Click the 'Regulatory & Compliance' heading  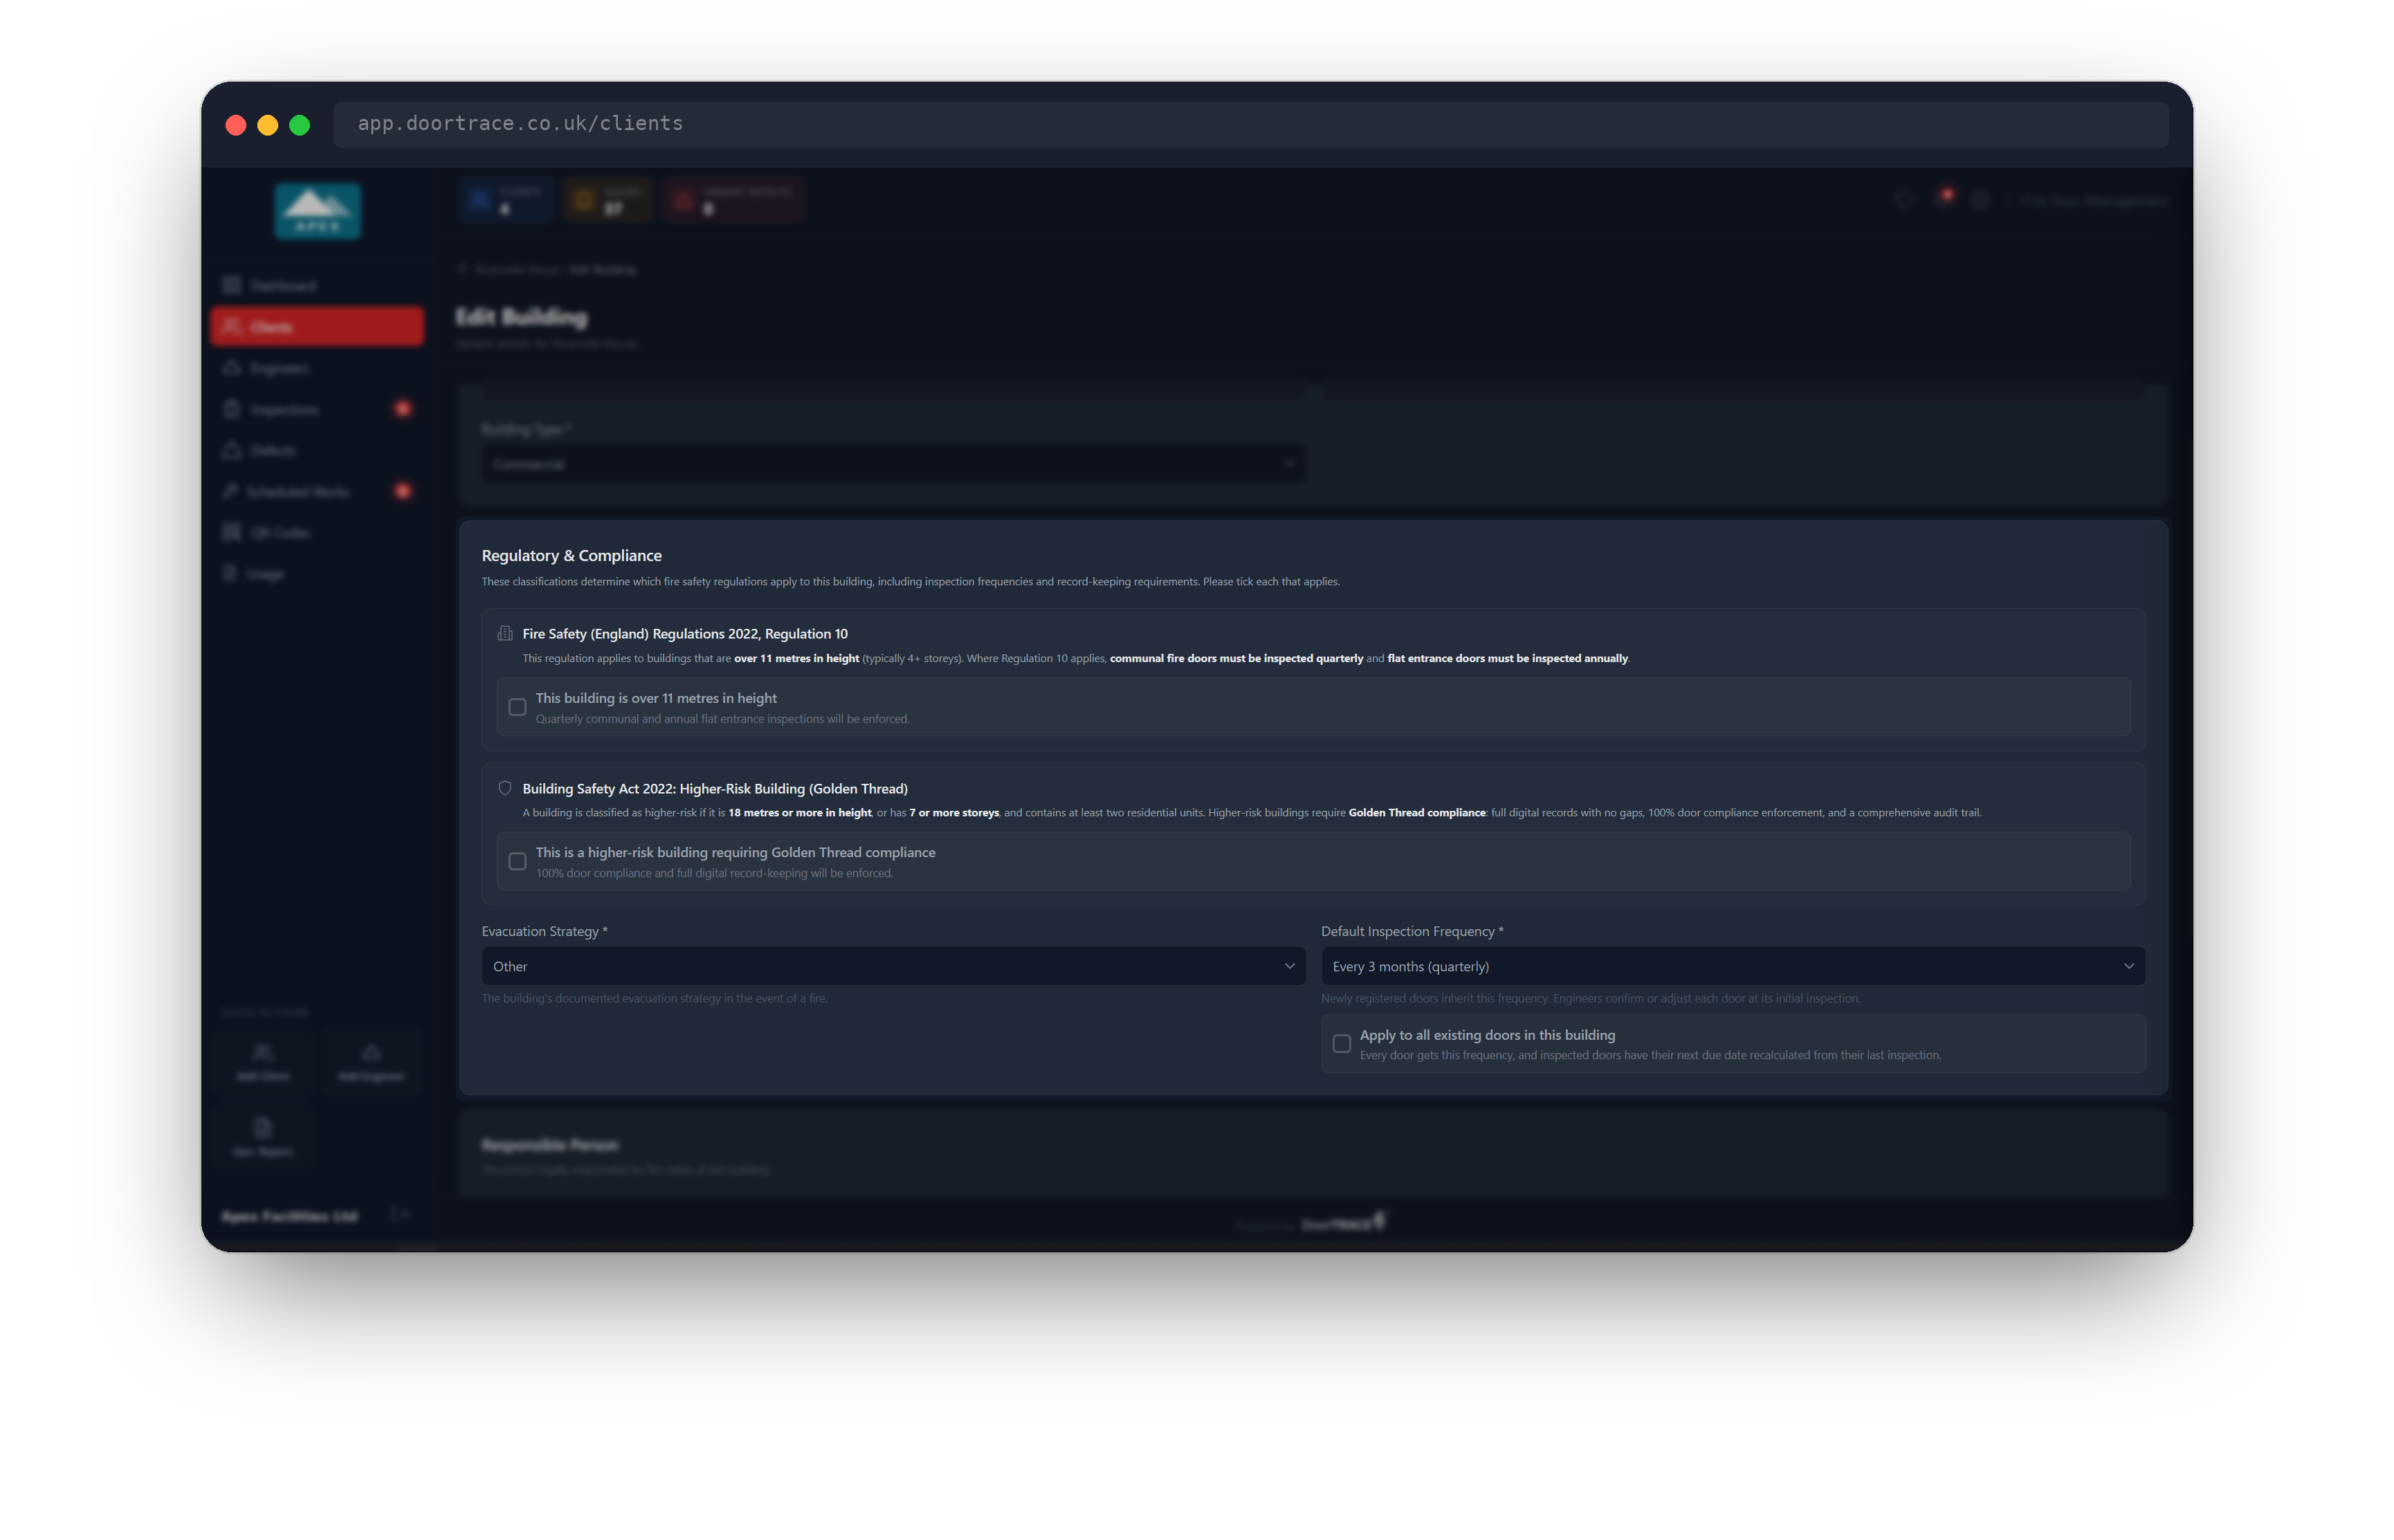click(x=571, y=555)
